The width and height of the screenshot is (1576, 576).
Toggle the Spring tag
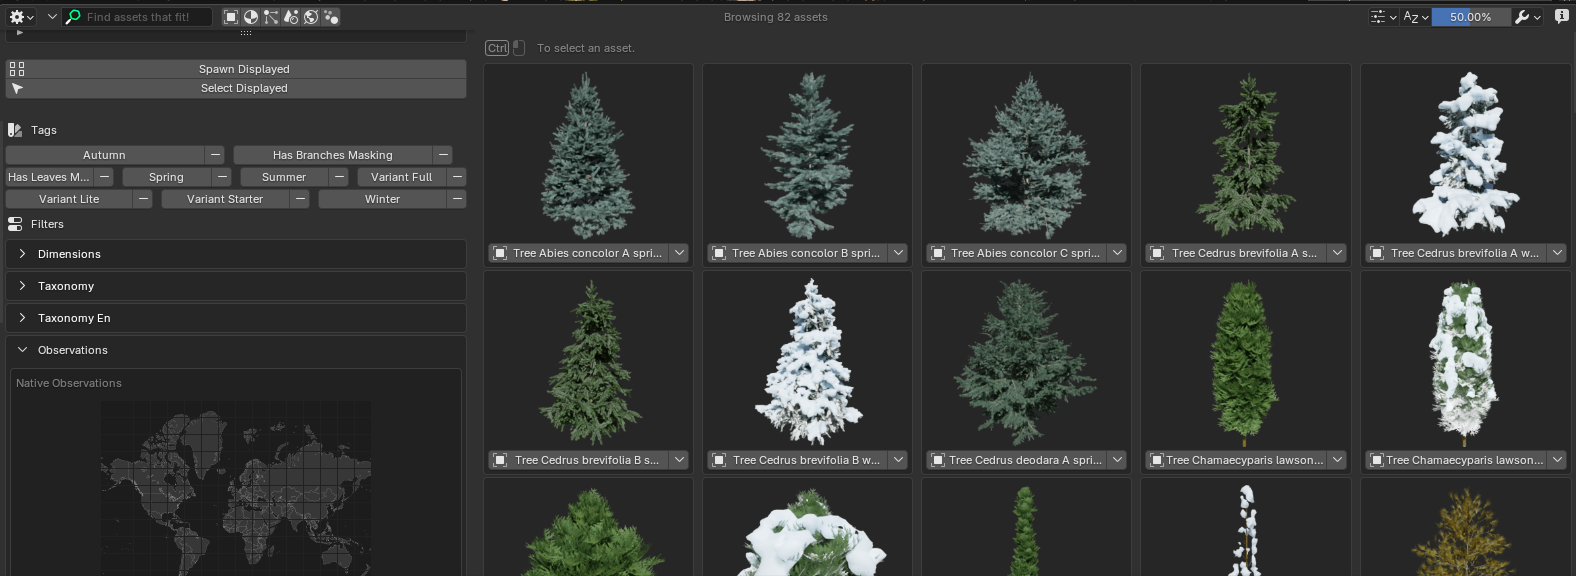(x=167, y=177)
